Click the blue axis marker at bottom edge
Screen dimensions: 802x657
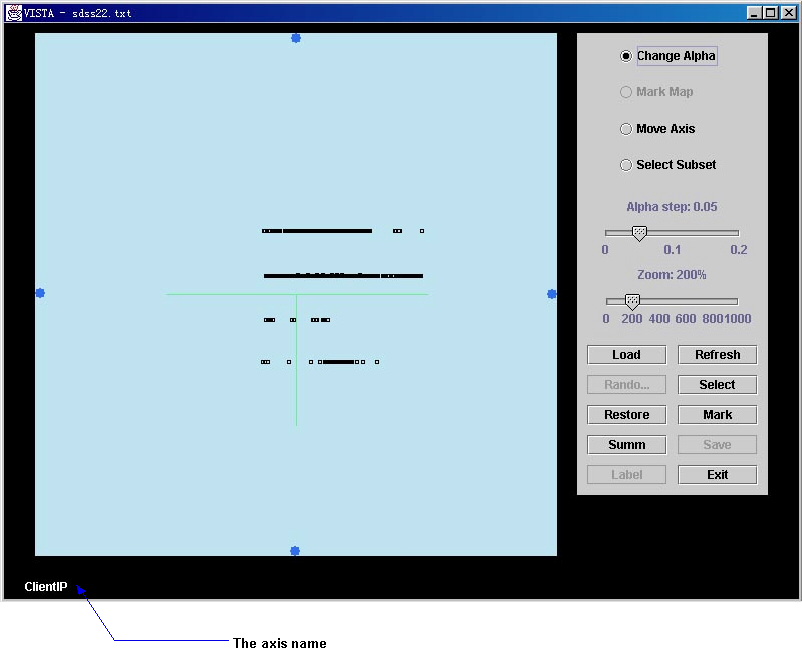coord(295,551)
